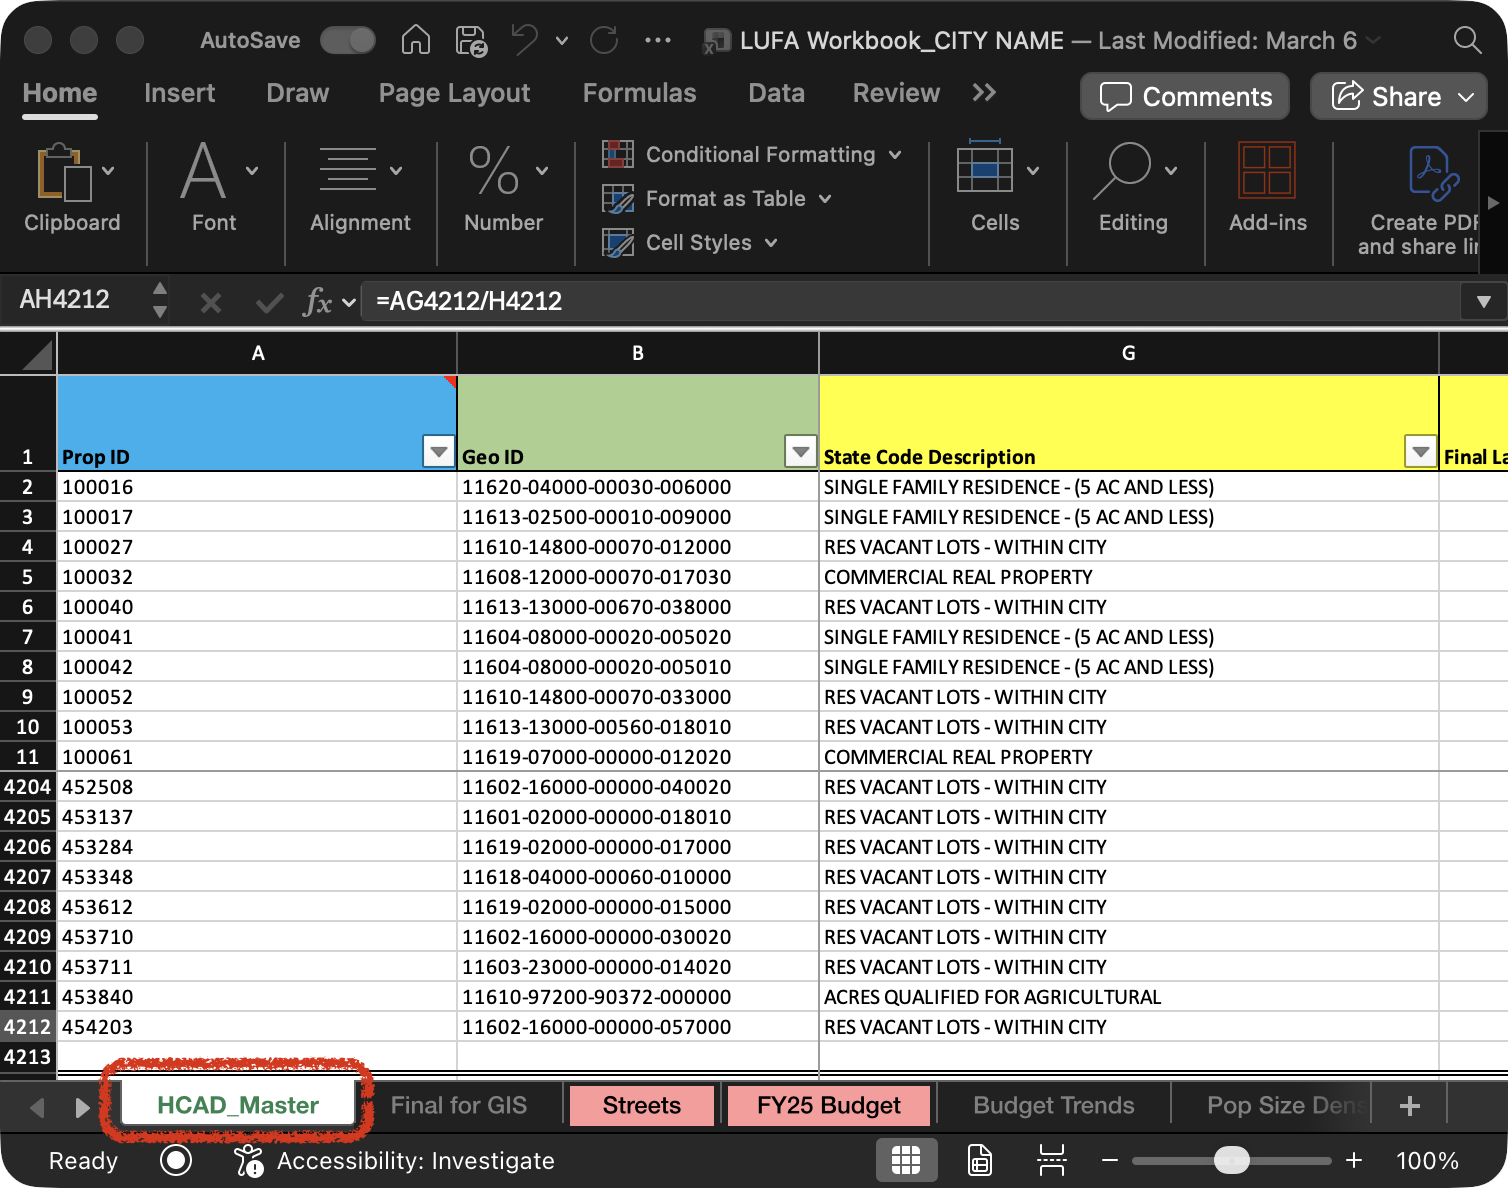Click the Share button
Viewport: 1508px width, 1188px height.
(1399, 96)
